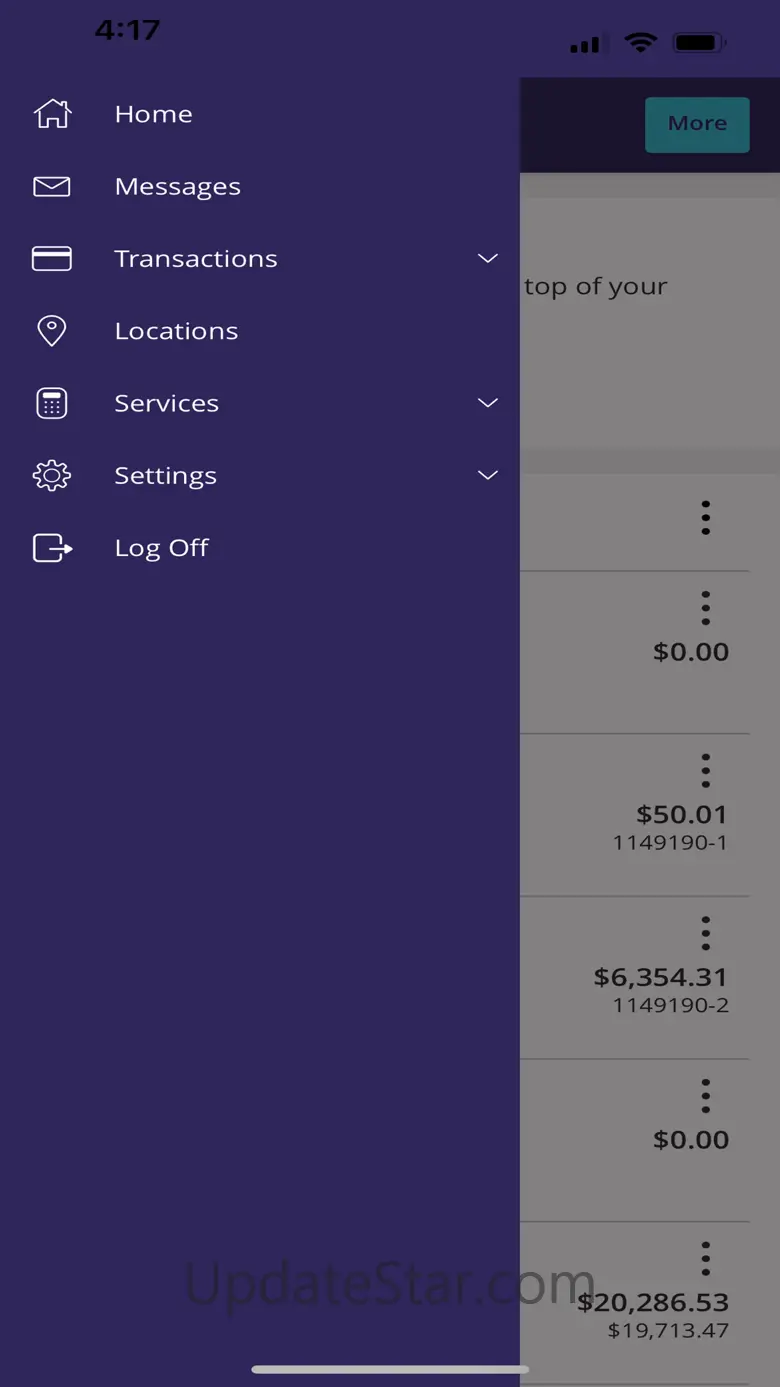Tap the Settings gear icon
Viewport: 780px width, 1387px height.
[x=52, y=476]
